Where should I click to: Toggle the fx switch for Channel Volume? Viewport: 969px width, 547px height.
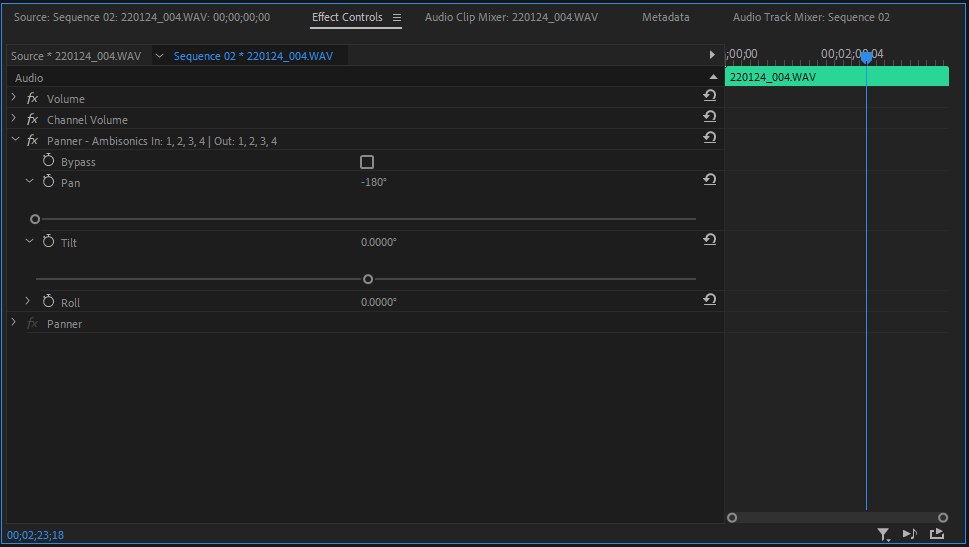click(x=32, y=120)
